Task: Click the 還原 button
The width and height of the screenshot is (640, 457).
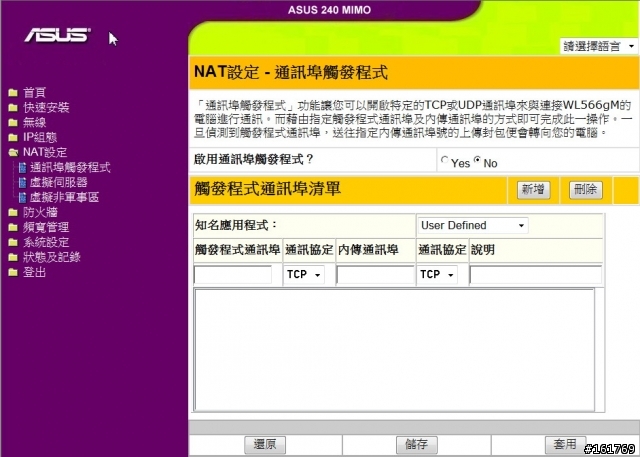Action: point(265,445)
